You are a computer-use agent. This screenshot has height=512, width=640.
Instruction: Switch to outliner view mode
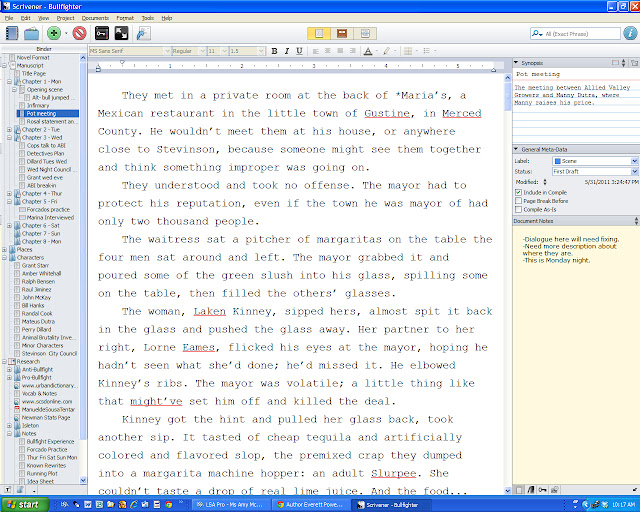pyautogui.click(x=365, y=33)
